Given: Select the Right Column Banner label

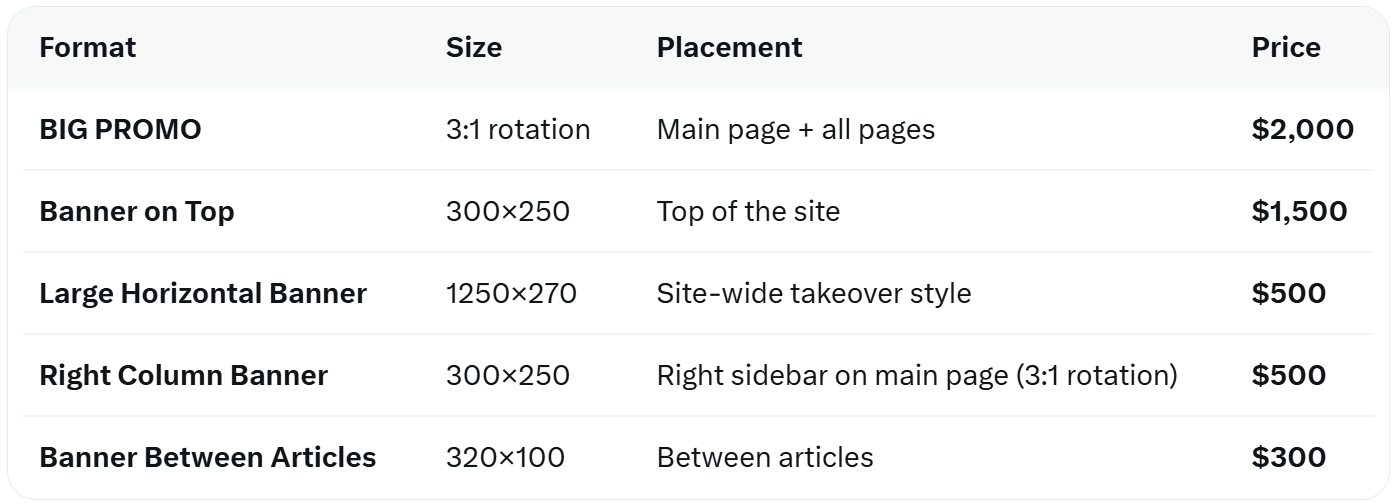Looking at the screenshot, I should 184,375.
